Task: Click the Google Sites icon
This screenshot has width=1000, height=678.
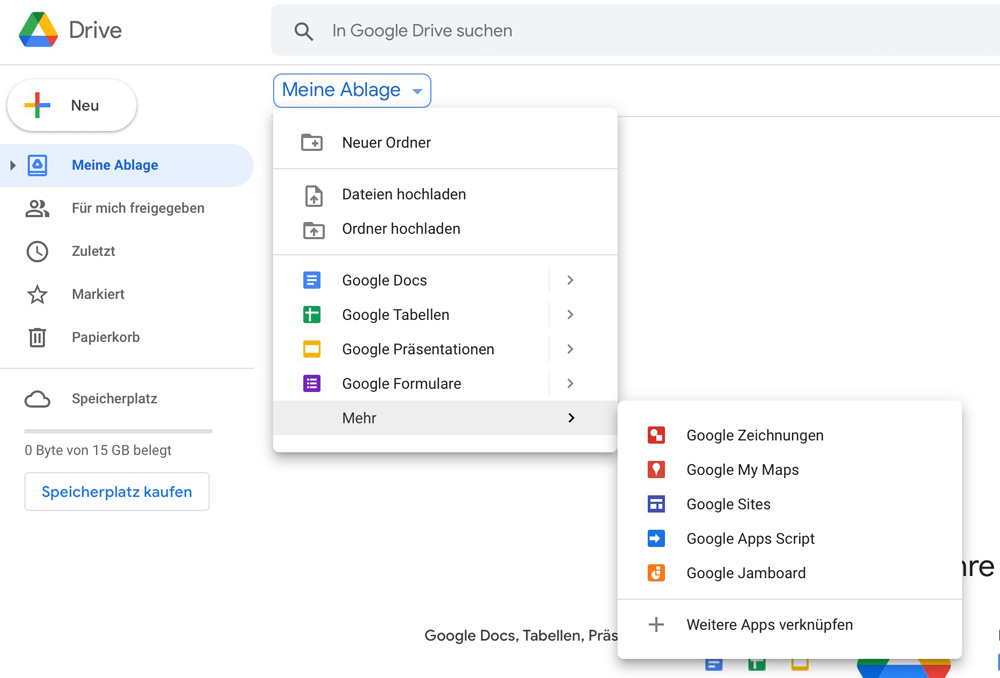Action: (656, 504)
